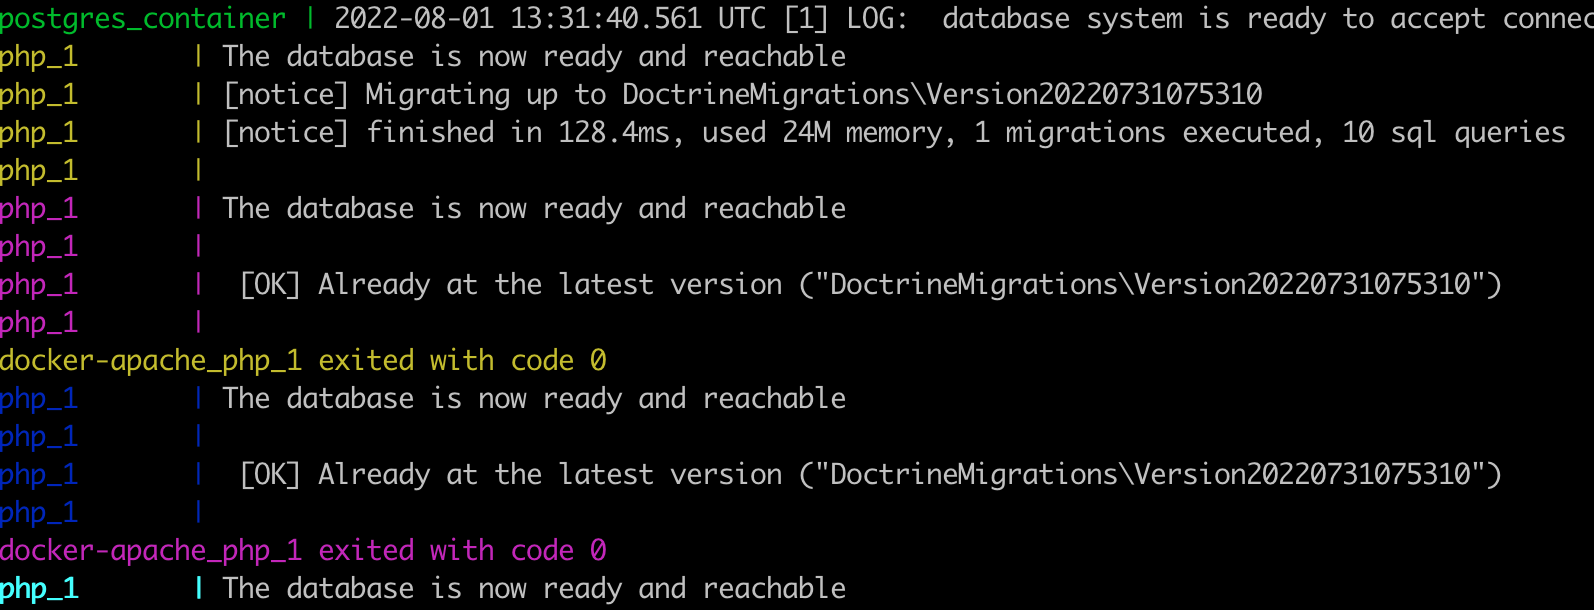Click the green postgres_container label
Image resolution: width=1594 pixels, height=610 pixels.
(x=143, y=19)
